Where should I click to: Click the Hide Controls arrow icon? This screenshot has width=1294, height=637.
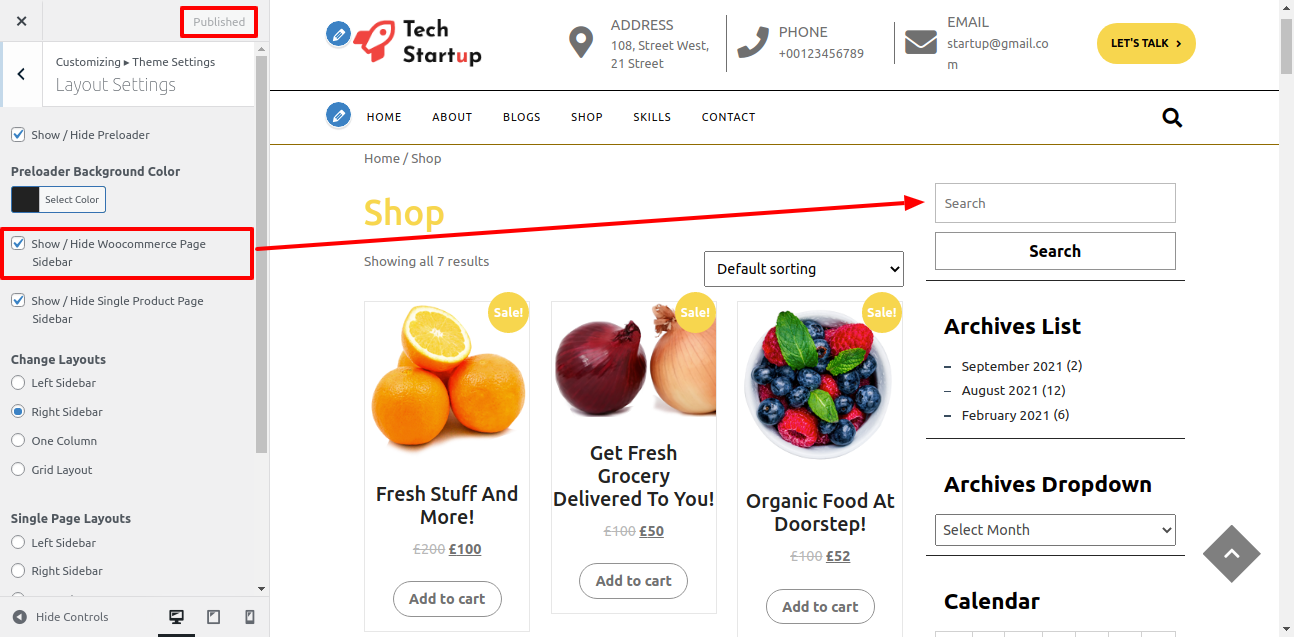pyautogui.click(x=19, y=617)
